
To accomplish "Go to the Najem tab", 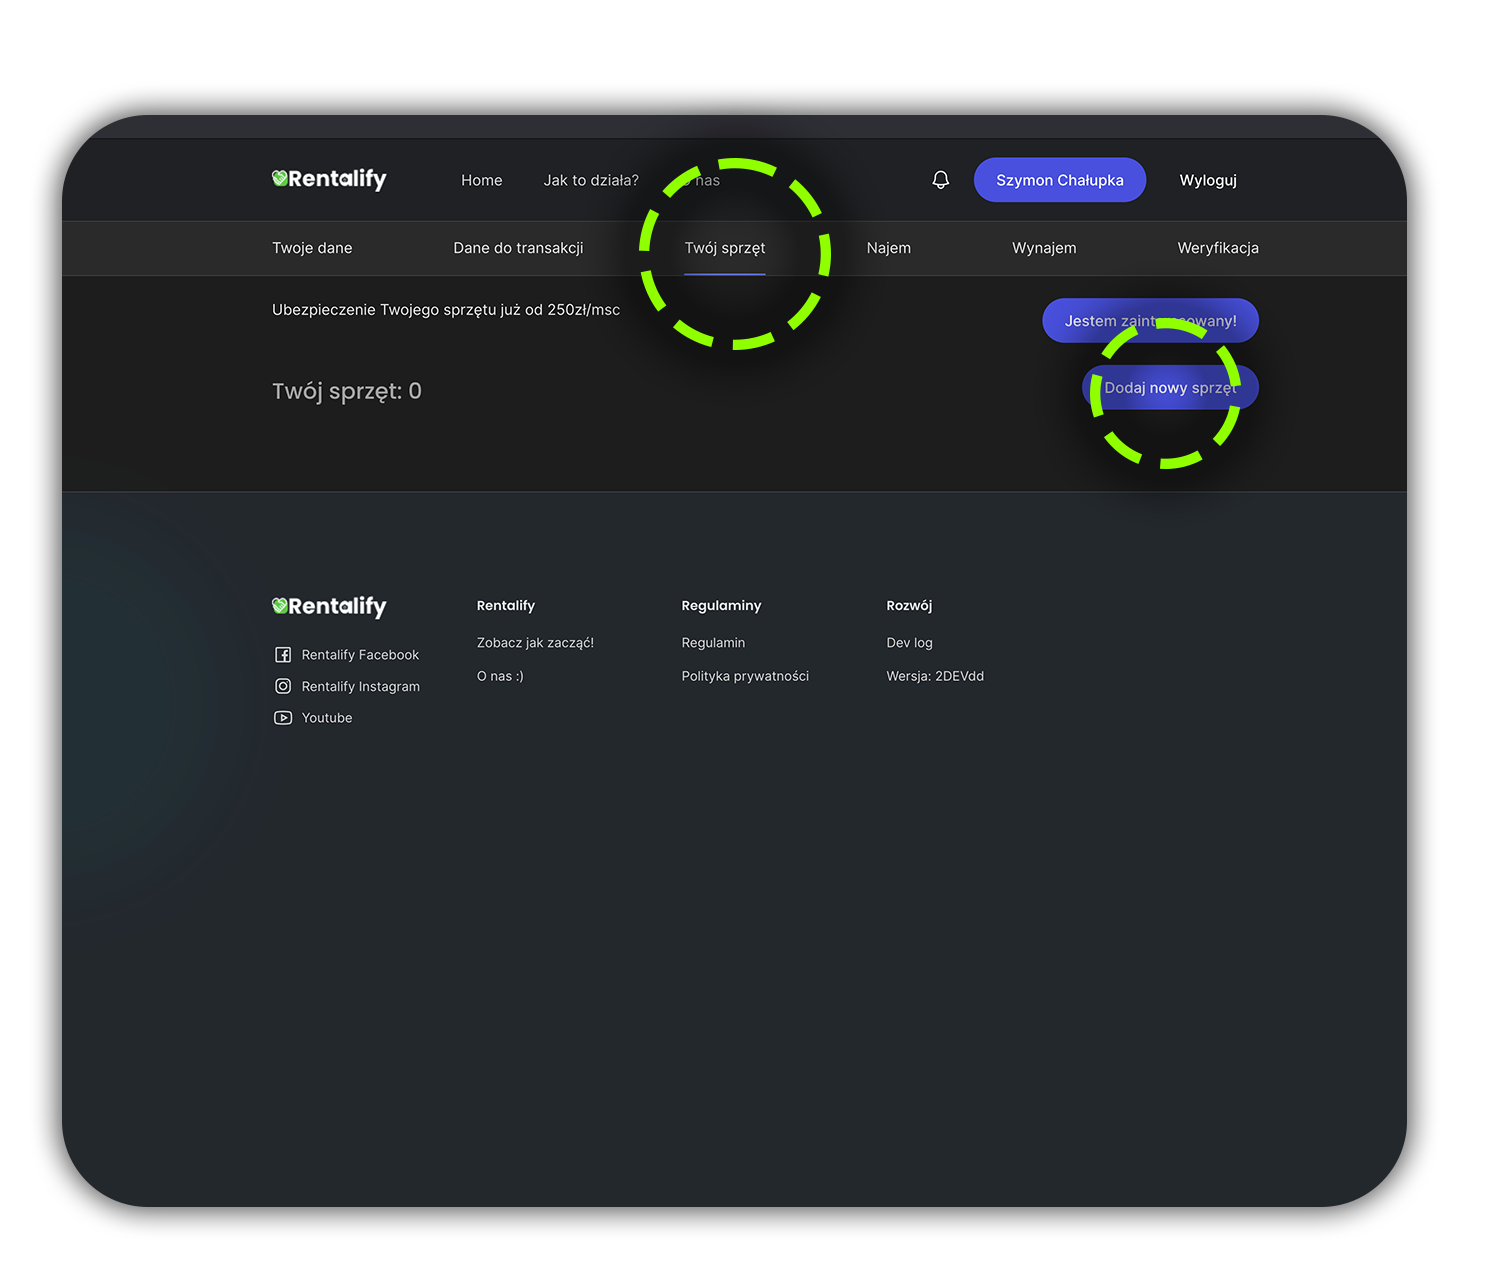I will [888, 248].
